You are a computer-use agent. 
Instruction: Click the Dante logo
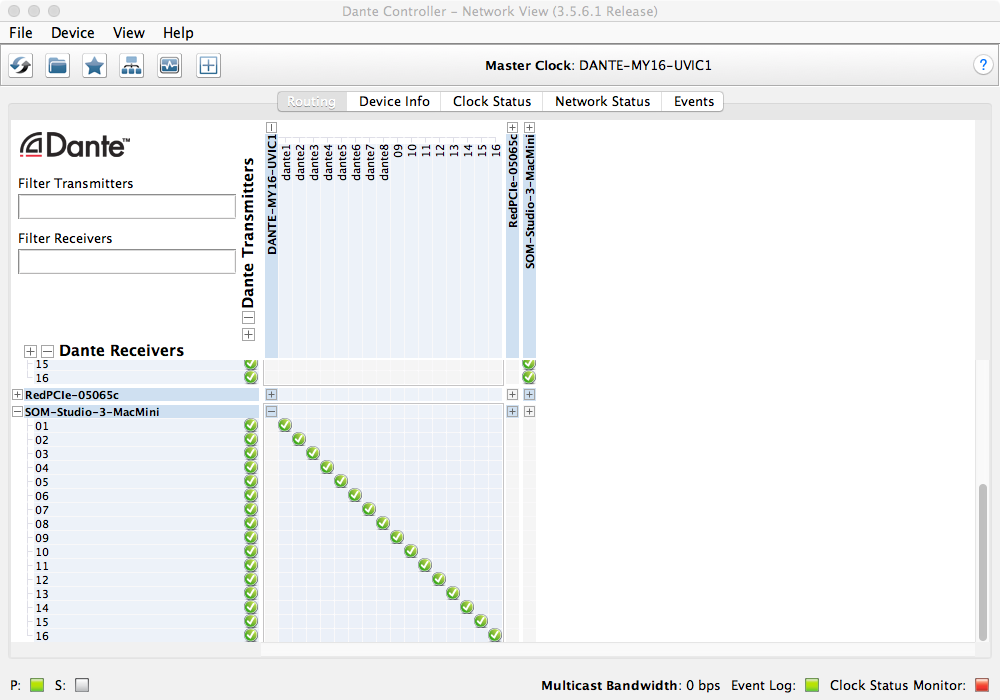tap(75, 145)
